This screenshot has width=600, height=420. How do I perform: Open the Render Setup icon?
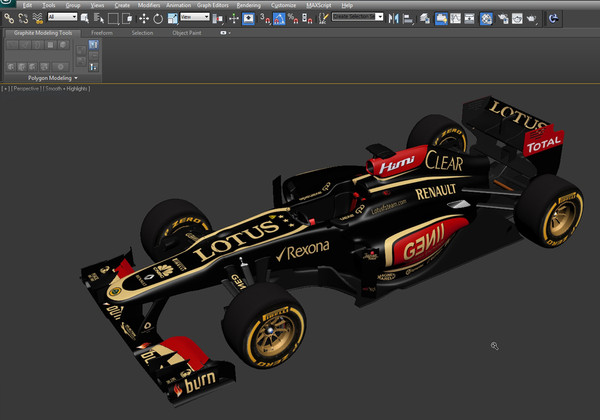pos(503,18)
